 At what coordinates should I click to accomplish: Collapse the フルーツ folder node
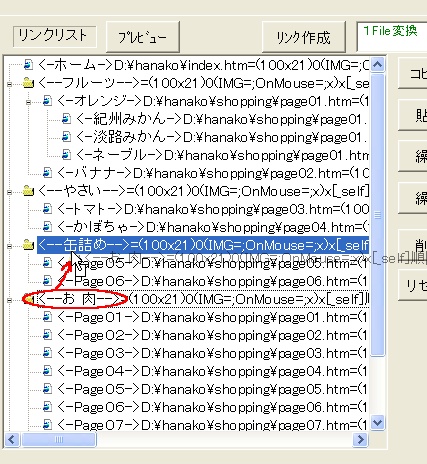10,84
